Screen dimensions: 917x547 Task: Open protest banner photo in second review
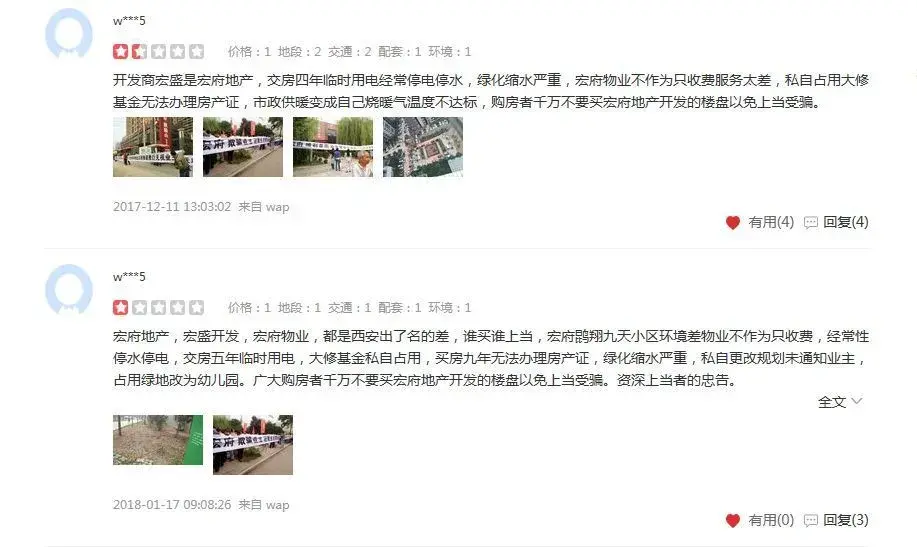point(253,445)
